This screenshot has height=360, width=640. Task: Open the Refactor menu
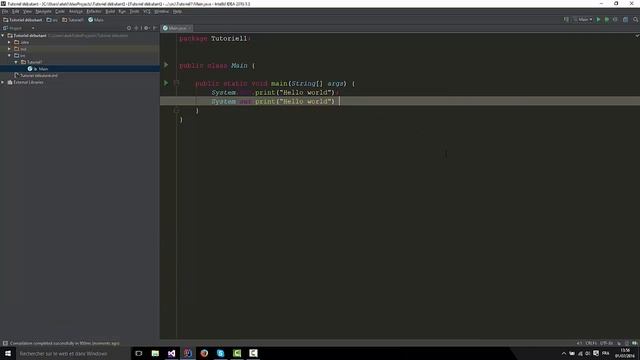(94, 11)
